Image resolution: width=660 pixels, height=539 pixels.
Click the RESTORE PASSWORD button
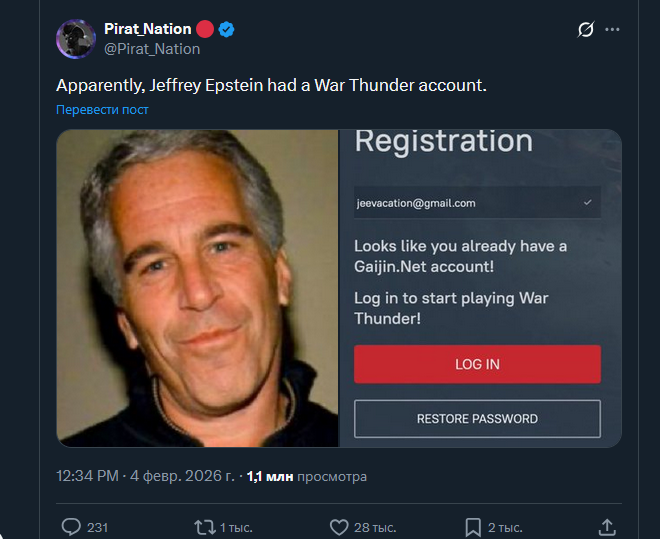pos(477,419)
